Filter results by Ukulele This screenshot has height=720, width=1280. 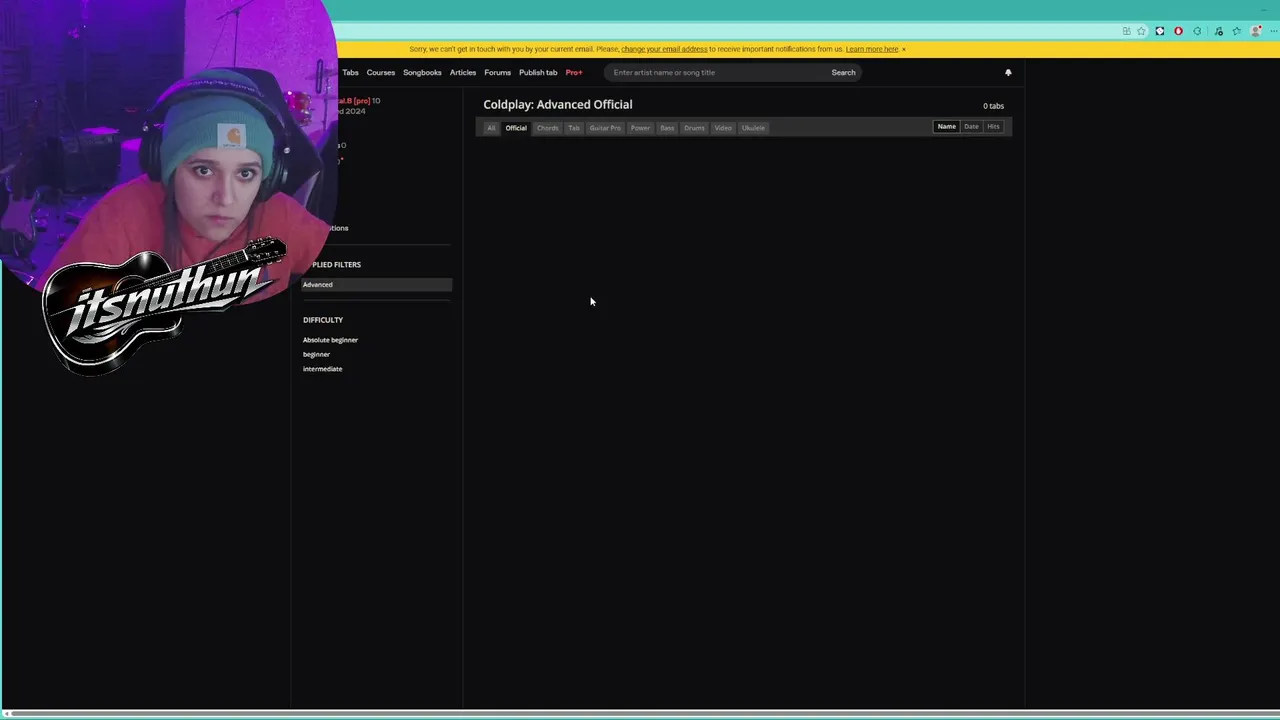coord(753,128)
